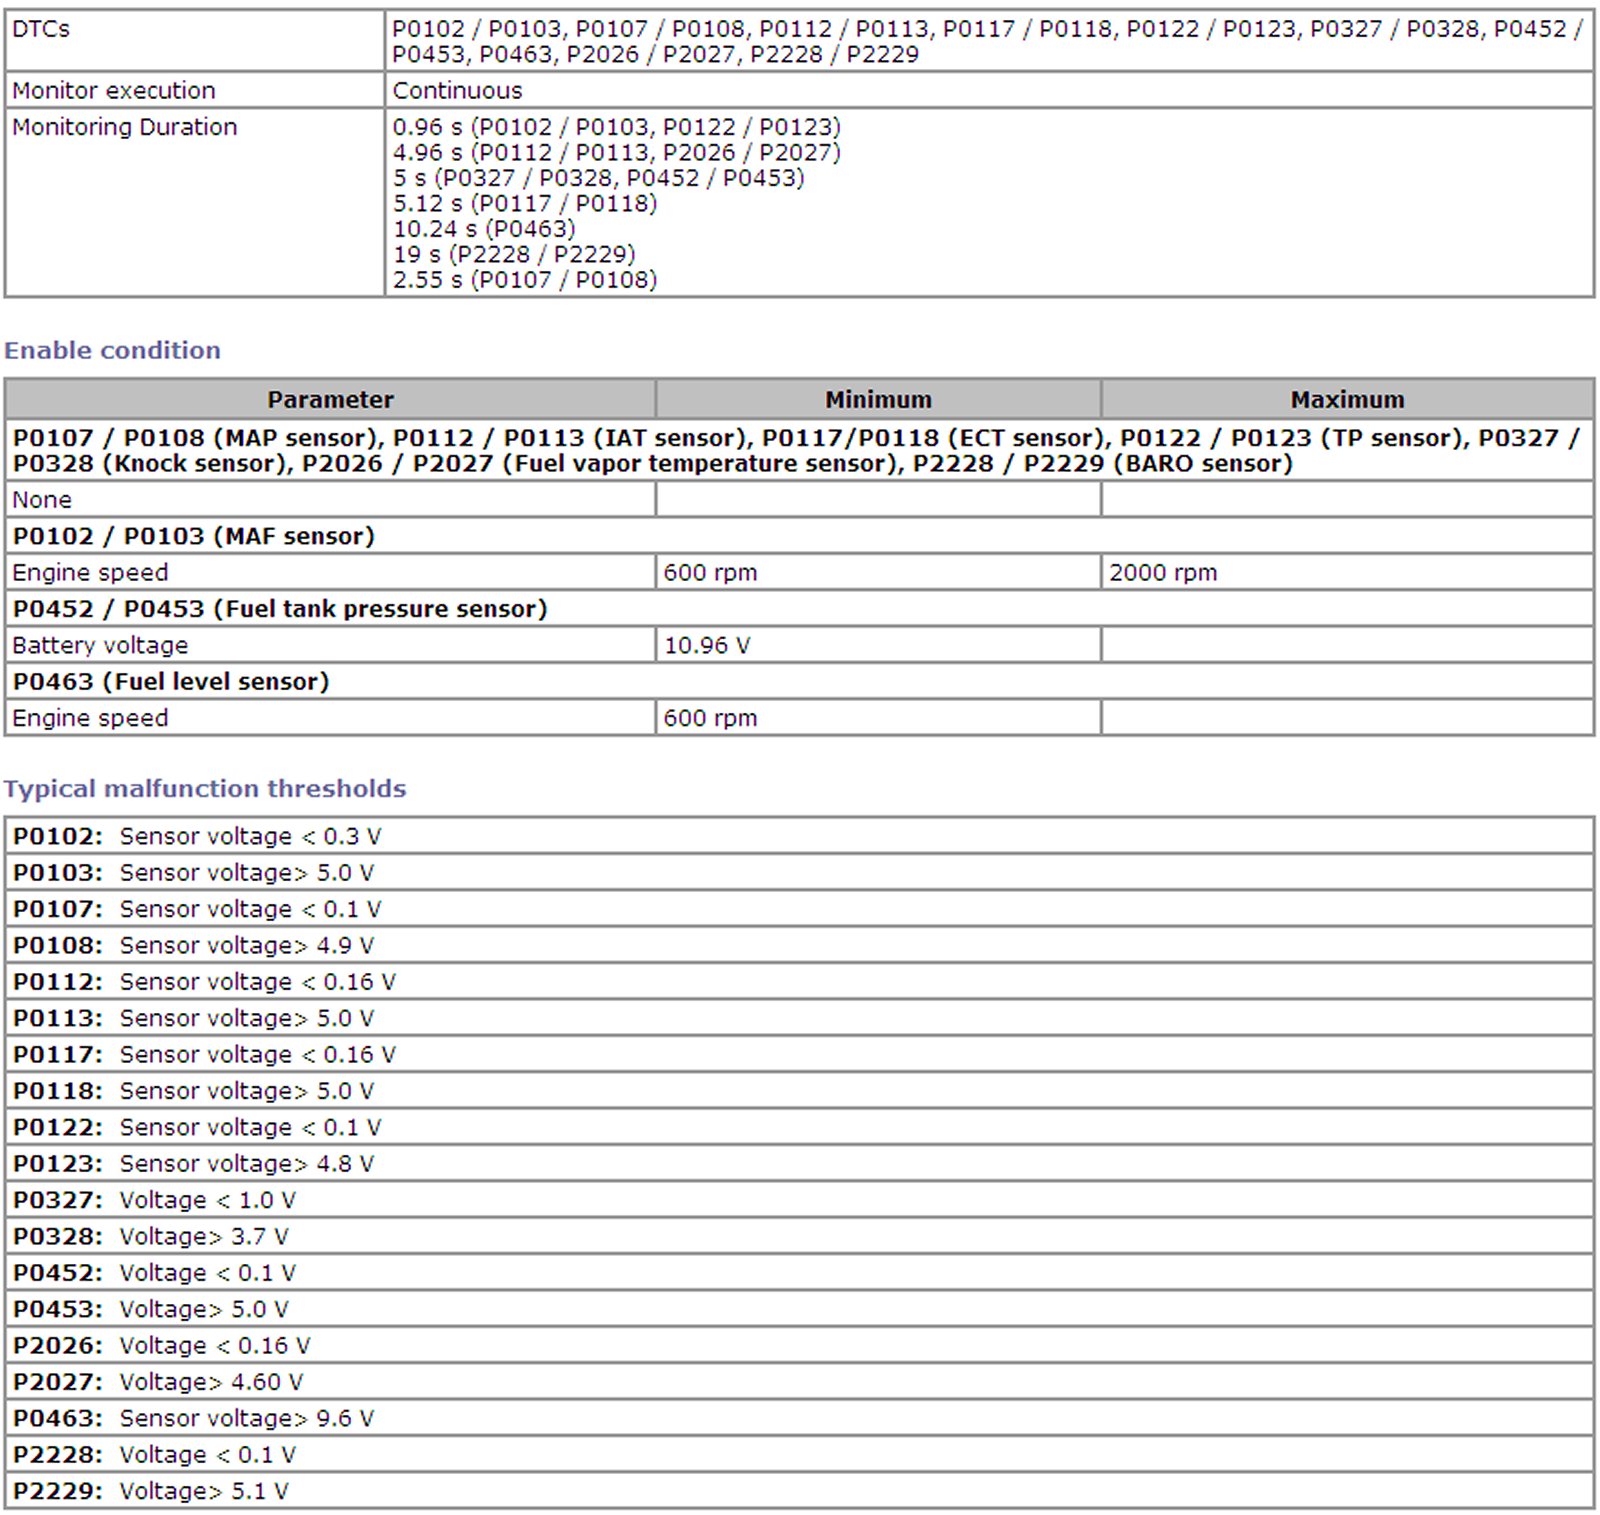
Task: Click the 10.24 s (P0463) duration line
Action: (484, 229)
